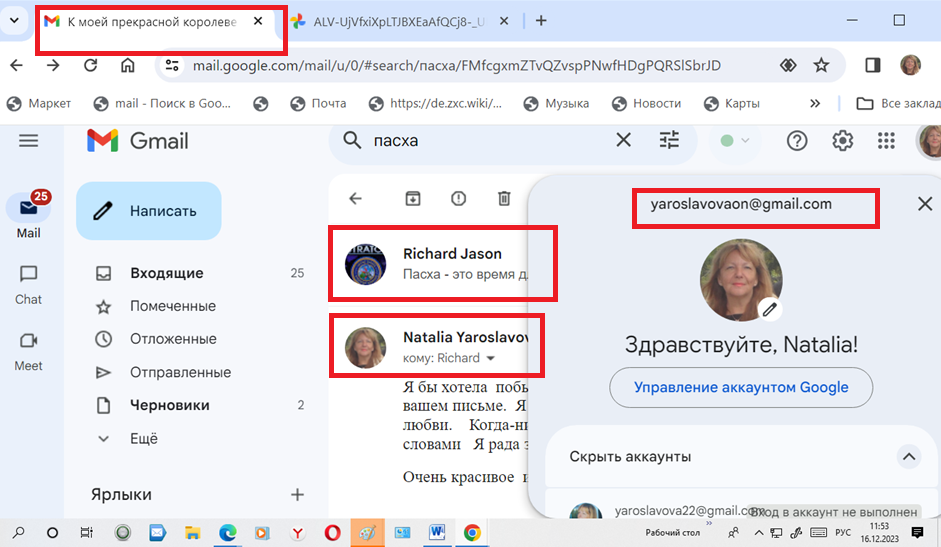Go back in browser history
Viewport: 941px width, 547px height.
pyautogui.click(x=17, y=65)
